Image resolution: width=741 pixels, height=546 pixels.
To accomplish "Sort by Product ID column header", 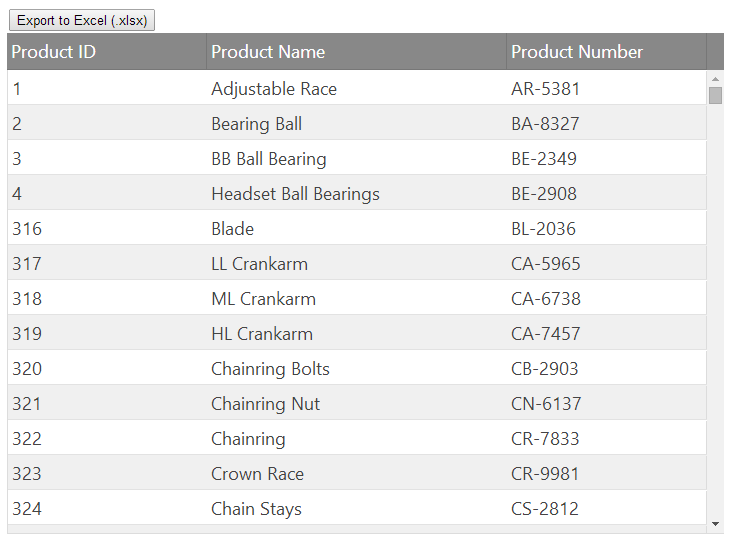I will [x=54, y=52].
